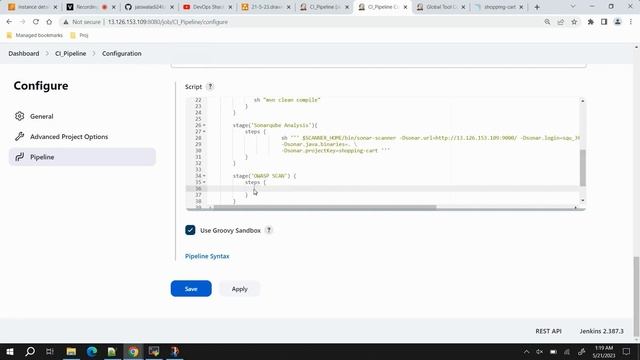Open the Windows Start menu

[10, 351]
